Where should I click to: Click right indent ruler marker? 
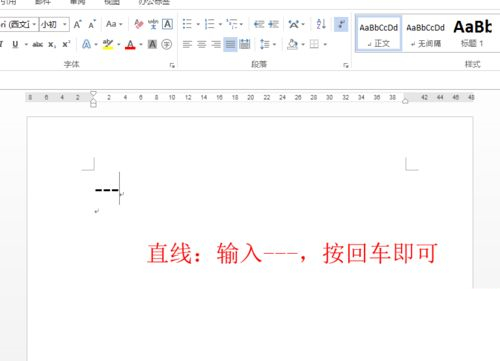tap(405, 101)
